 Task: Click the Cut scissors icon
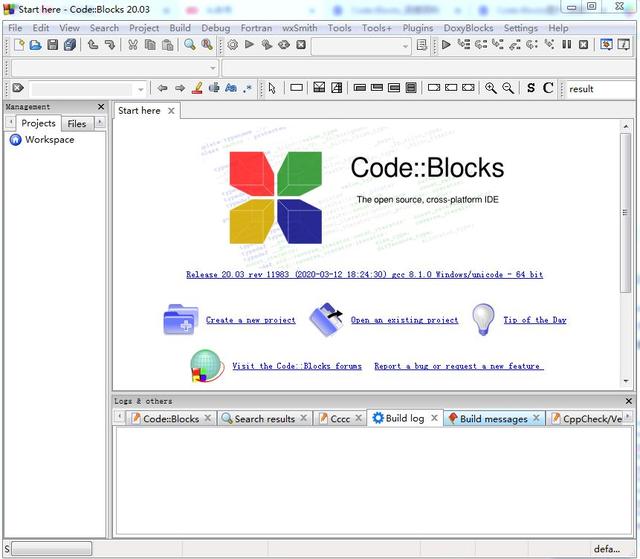(x=133, y=44)
